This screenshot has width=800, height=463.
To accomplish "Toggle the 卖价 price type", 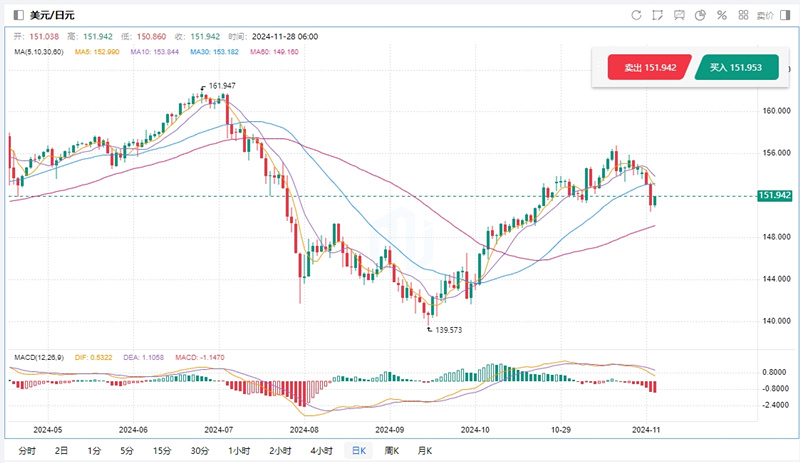I will pos(765,15).
